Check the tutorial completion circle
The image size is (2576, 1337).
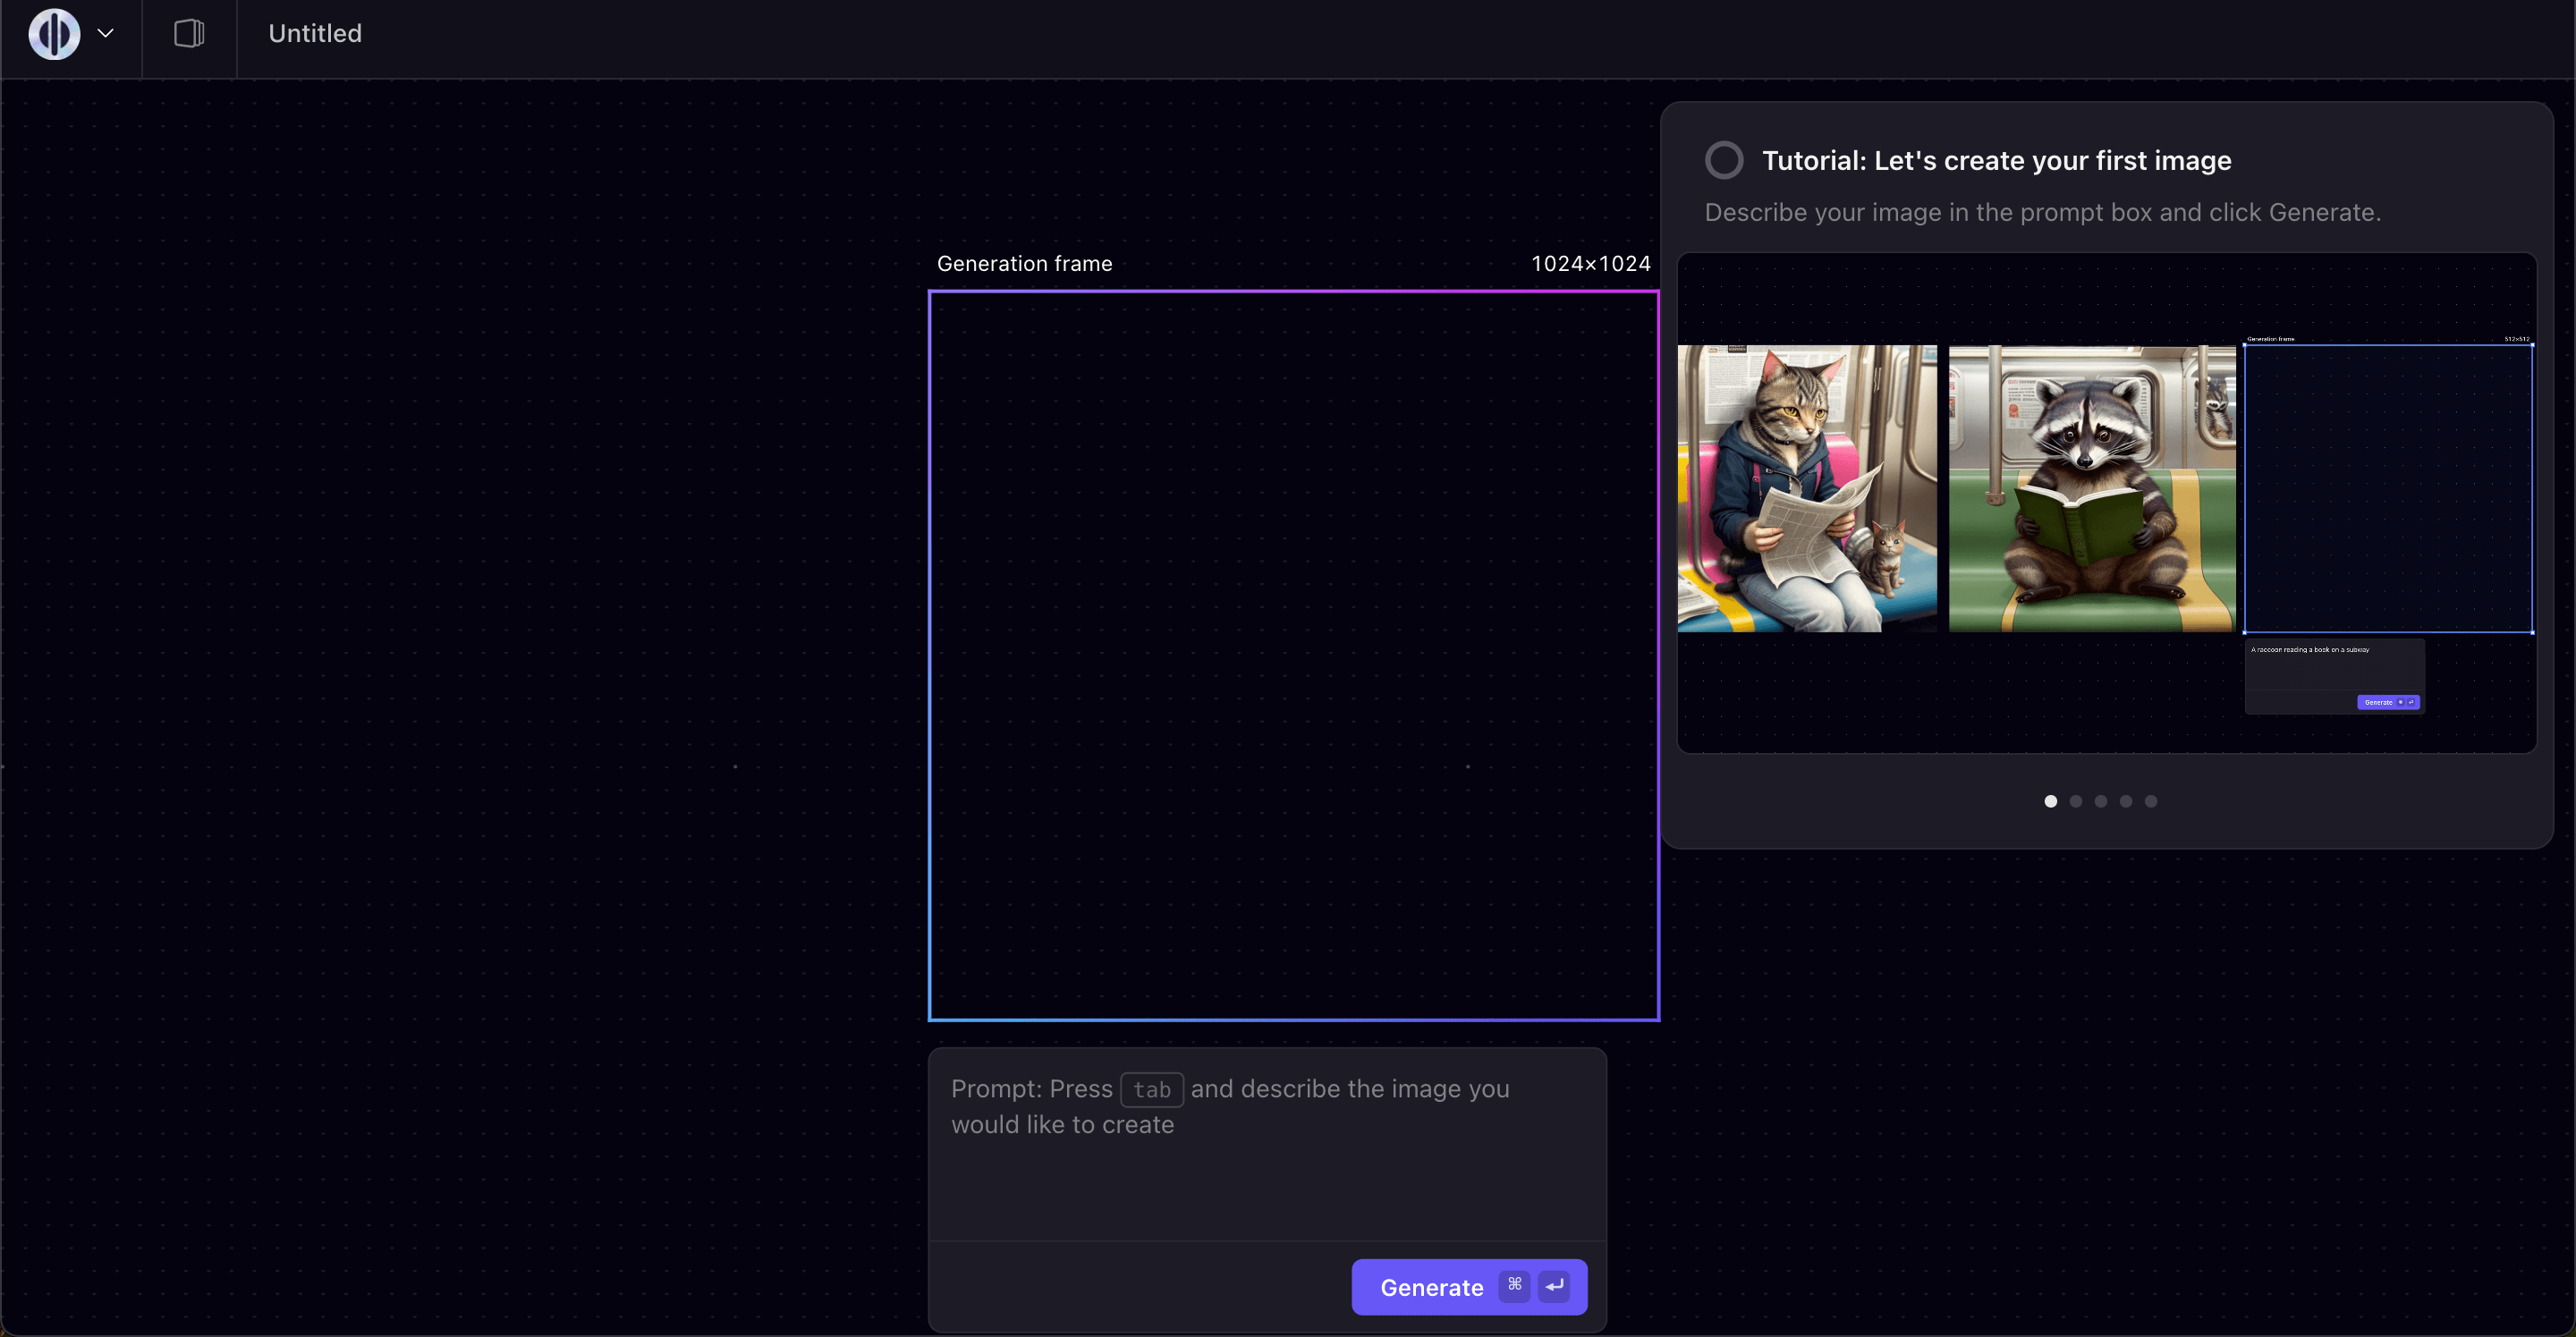coord(1723,160)
